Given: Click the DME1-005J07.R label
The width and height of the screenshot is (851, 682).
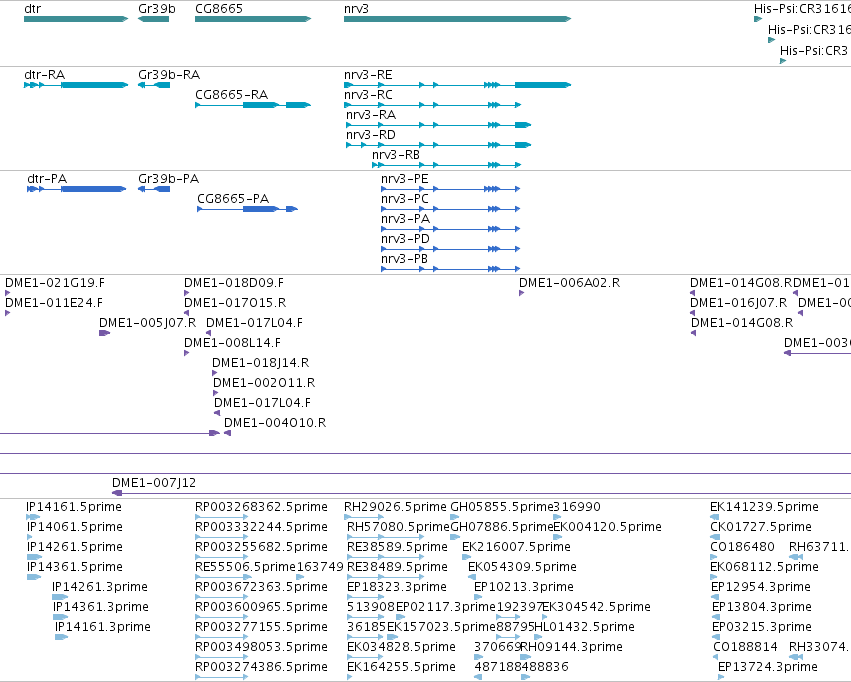Looking at the screenshot, I should [148, 323].
